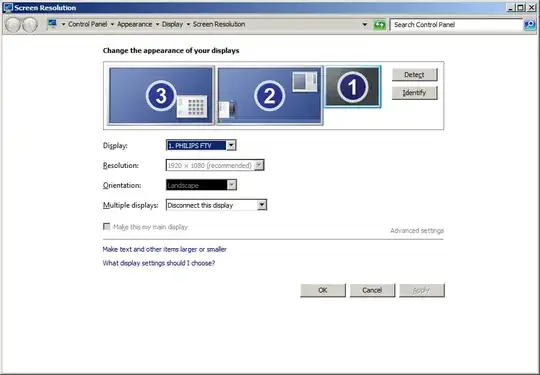Click Screen Resolution breadcrumb
540x375 pixels.
(219, 24)
